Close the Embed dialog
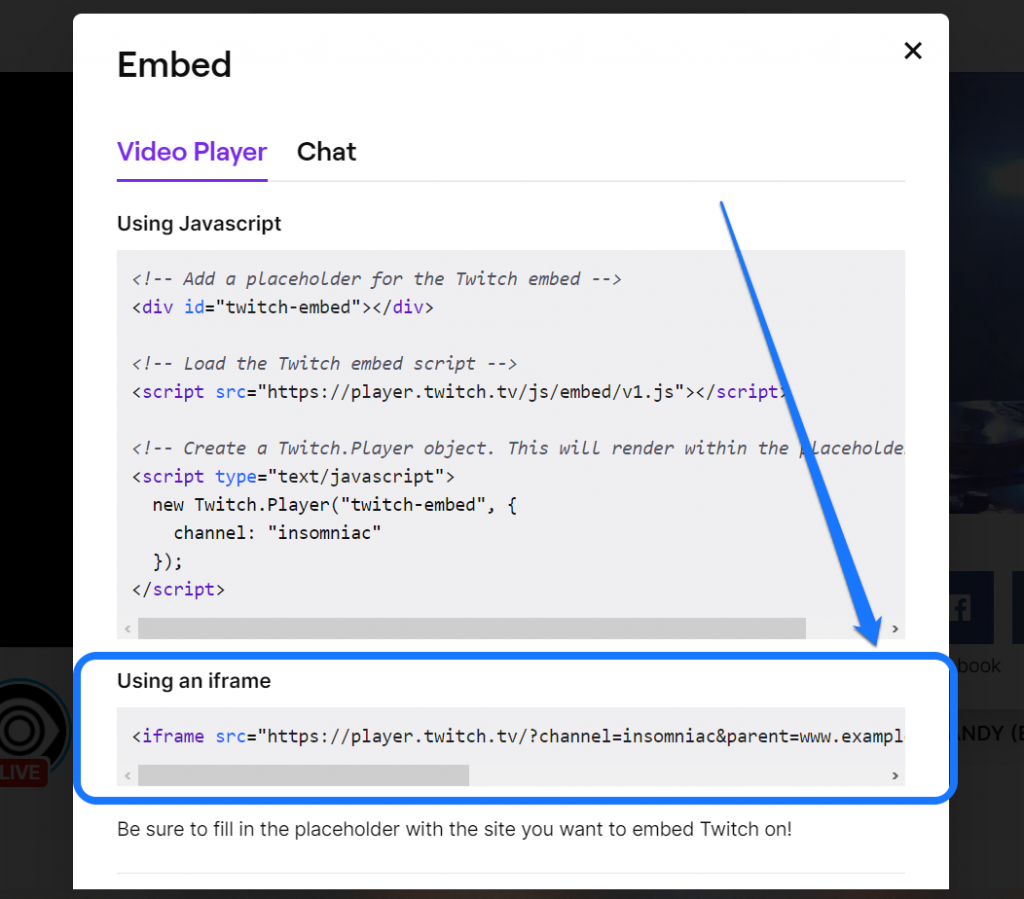This screenshot has height=899, width=1024. [x=912, y=51]
